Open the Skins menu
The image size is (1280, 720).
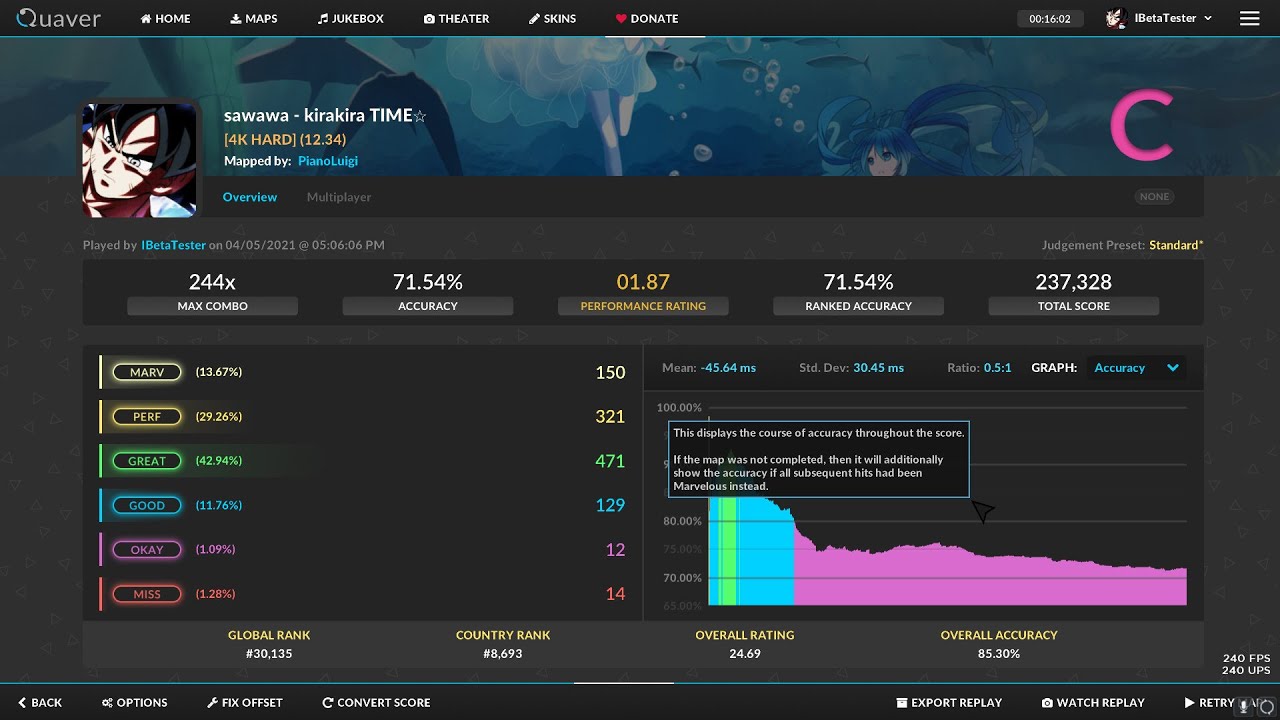(x=552, y=18)
